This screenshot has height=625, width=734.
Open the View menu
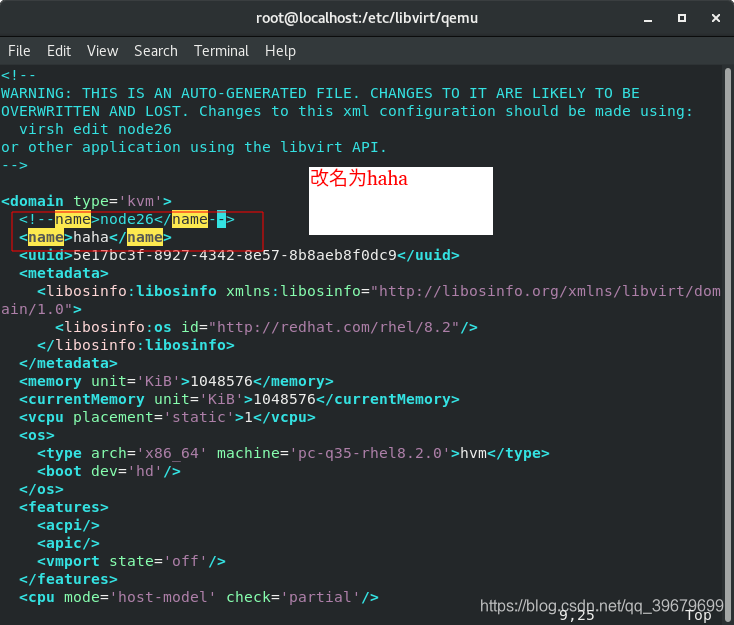tap(103, 51)
